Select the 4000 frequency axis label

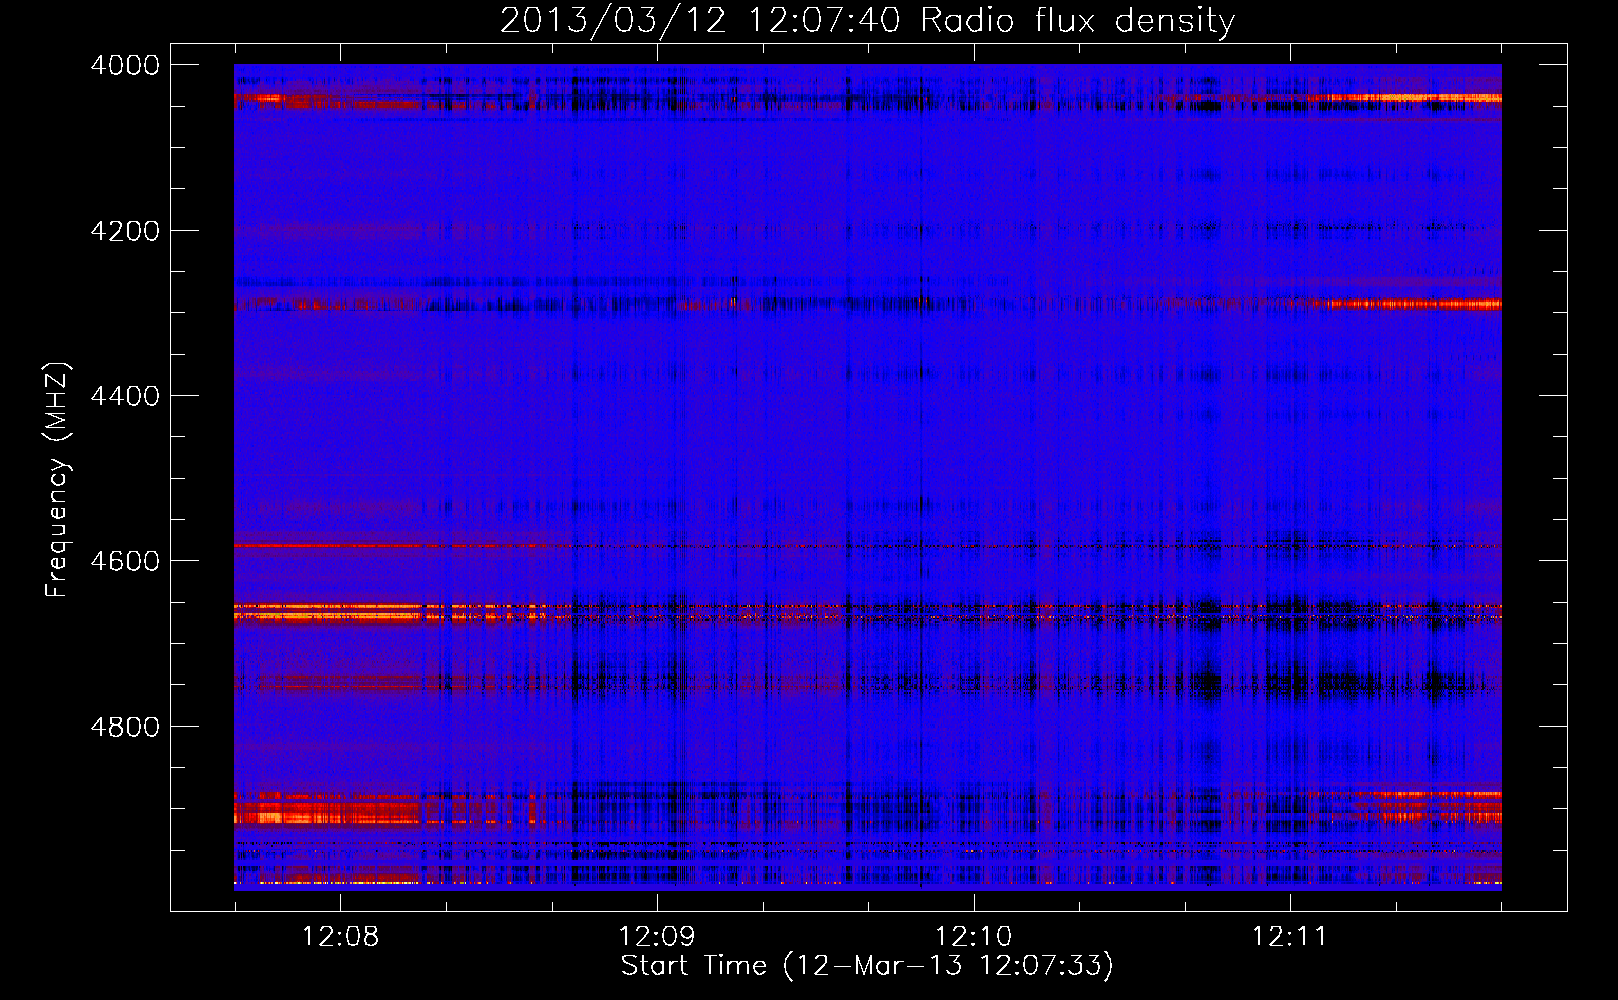point(125,65)
